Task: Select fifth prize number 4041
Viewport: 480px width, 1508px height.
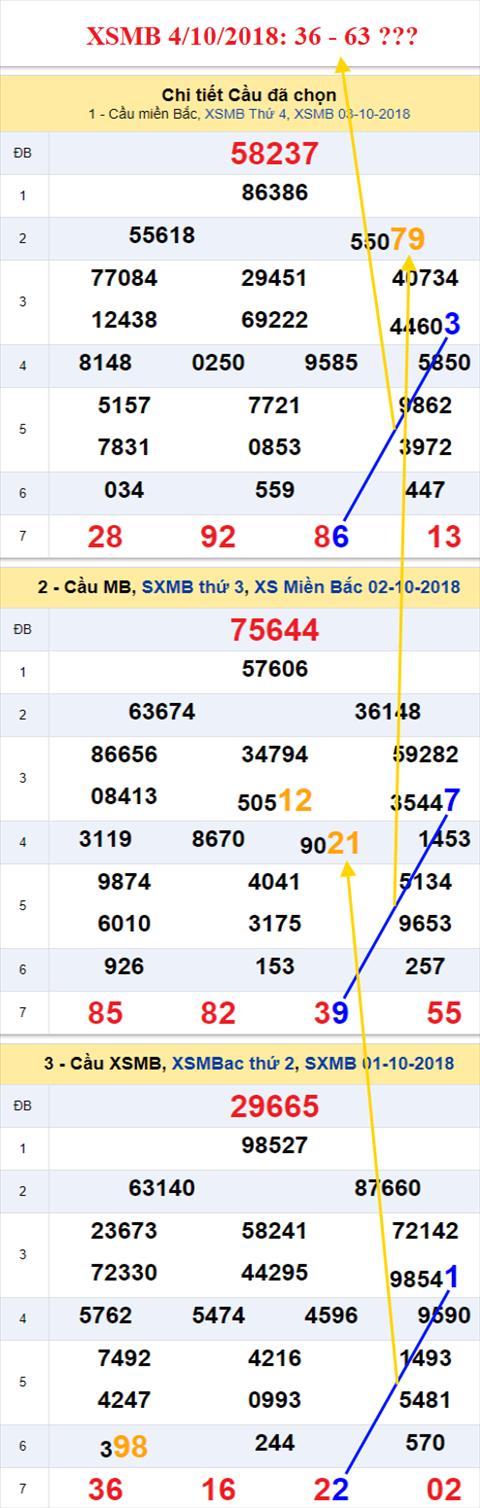Action: pyautogui.click(x=275, y=881)
